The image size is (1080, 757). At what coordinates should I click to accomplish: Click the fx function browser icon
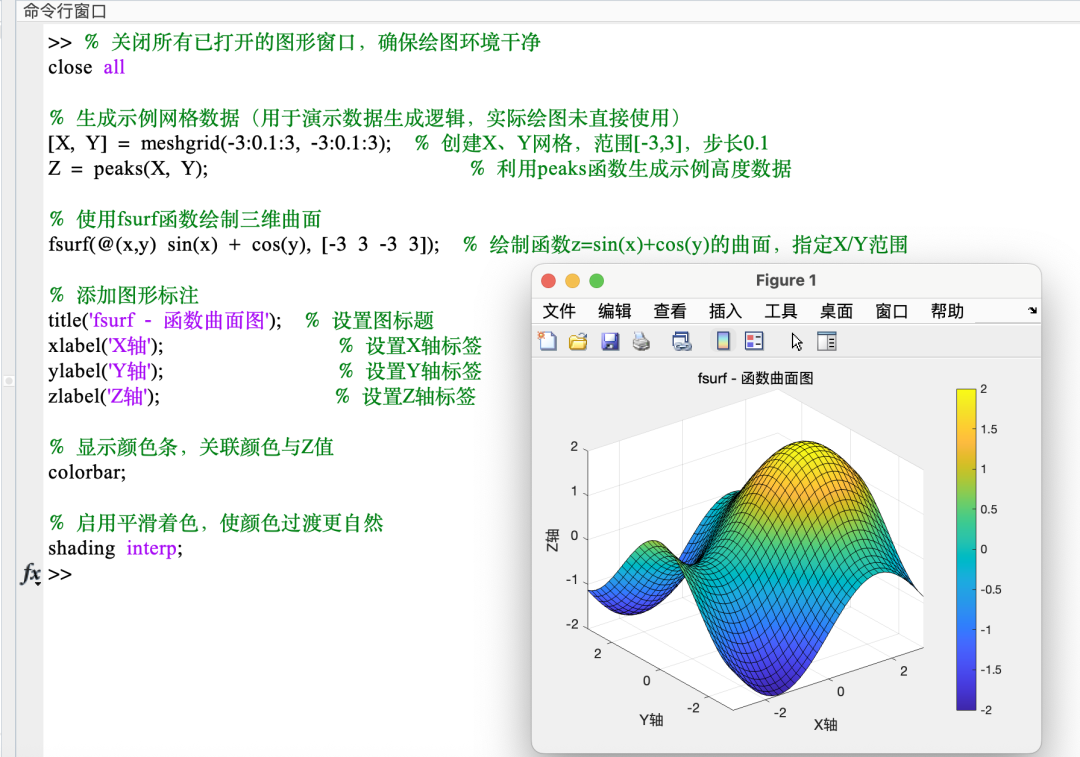pyautogui.click(x=31, y=573)
